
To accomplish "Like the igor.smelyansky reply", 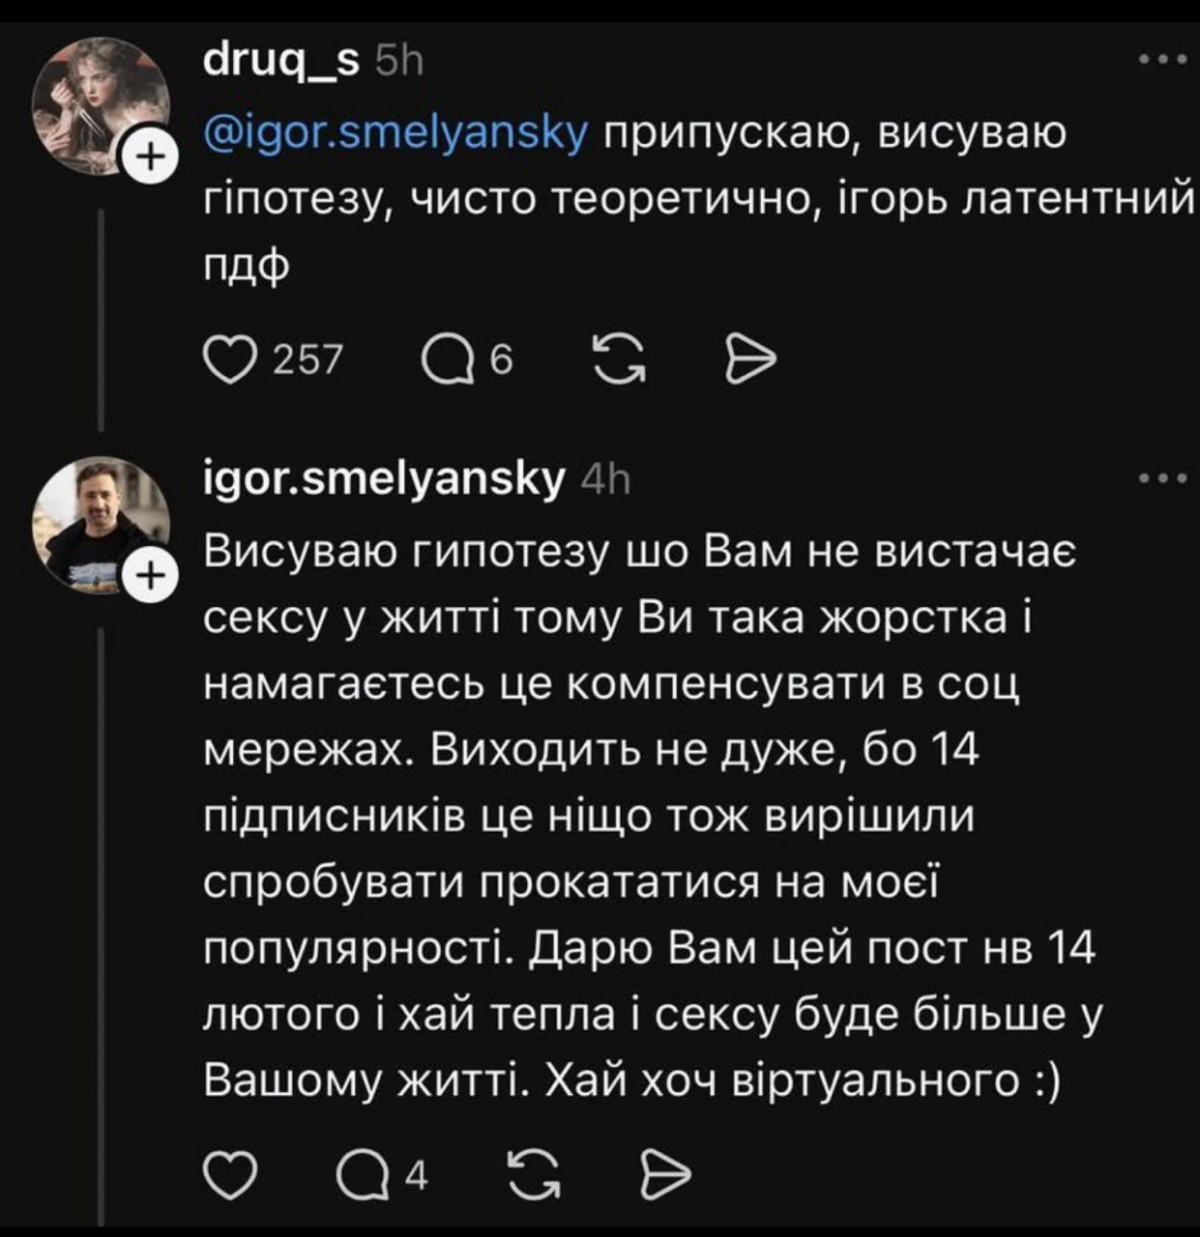I will 229,1175.
